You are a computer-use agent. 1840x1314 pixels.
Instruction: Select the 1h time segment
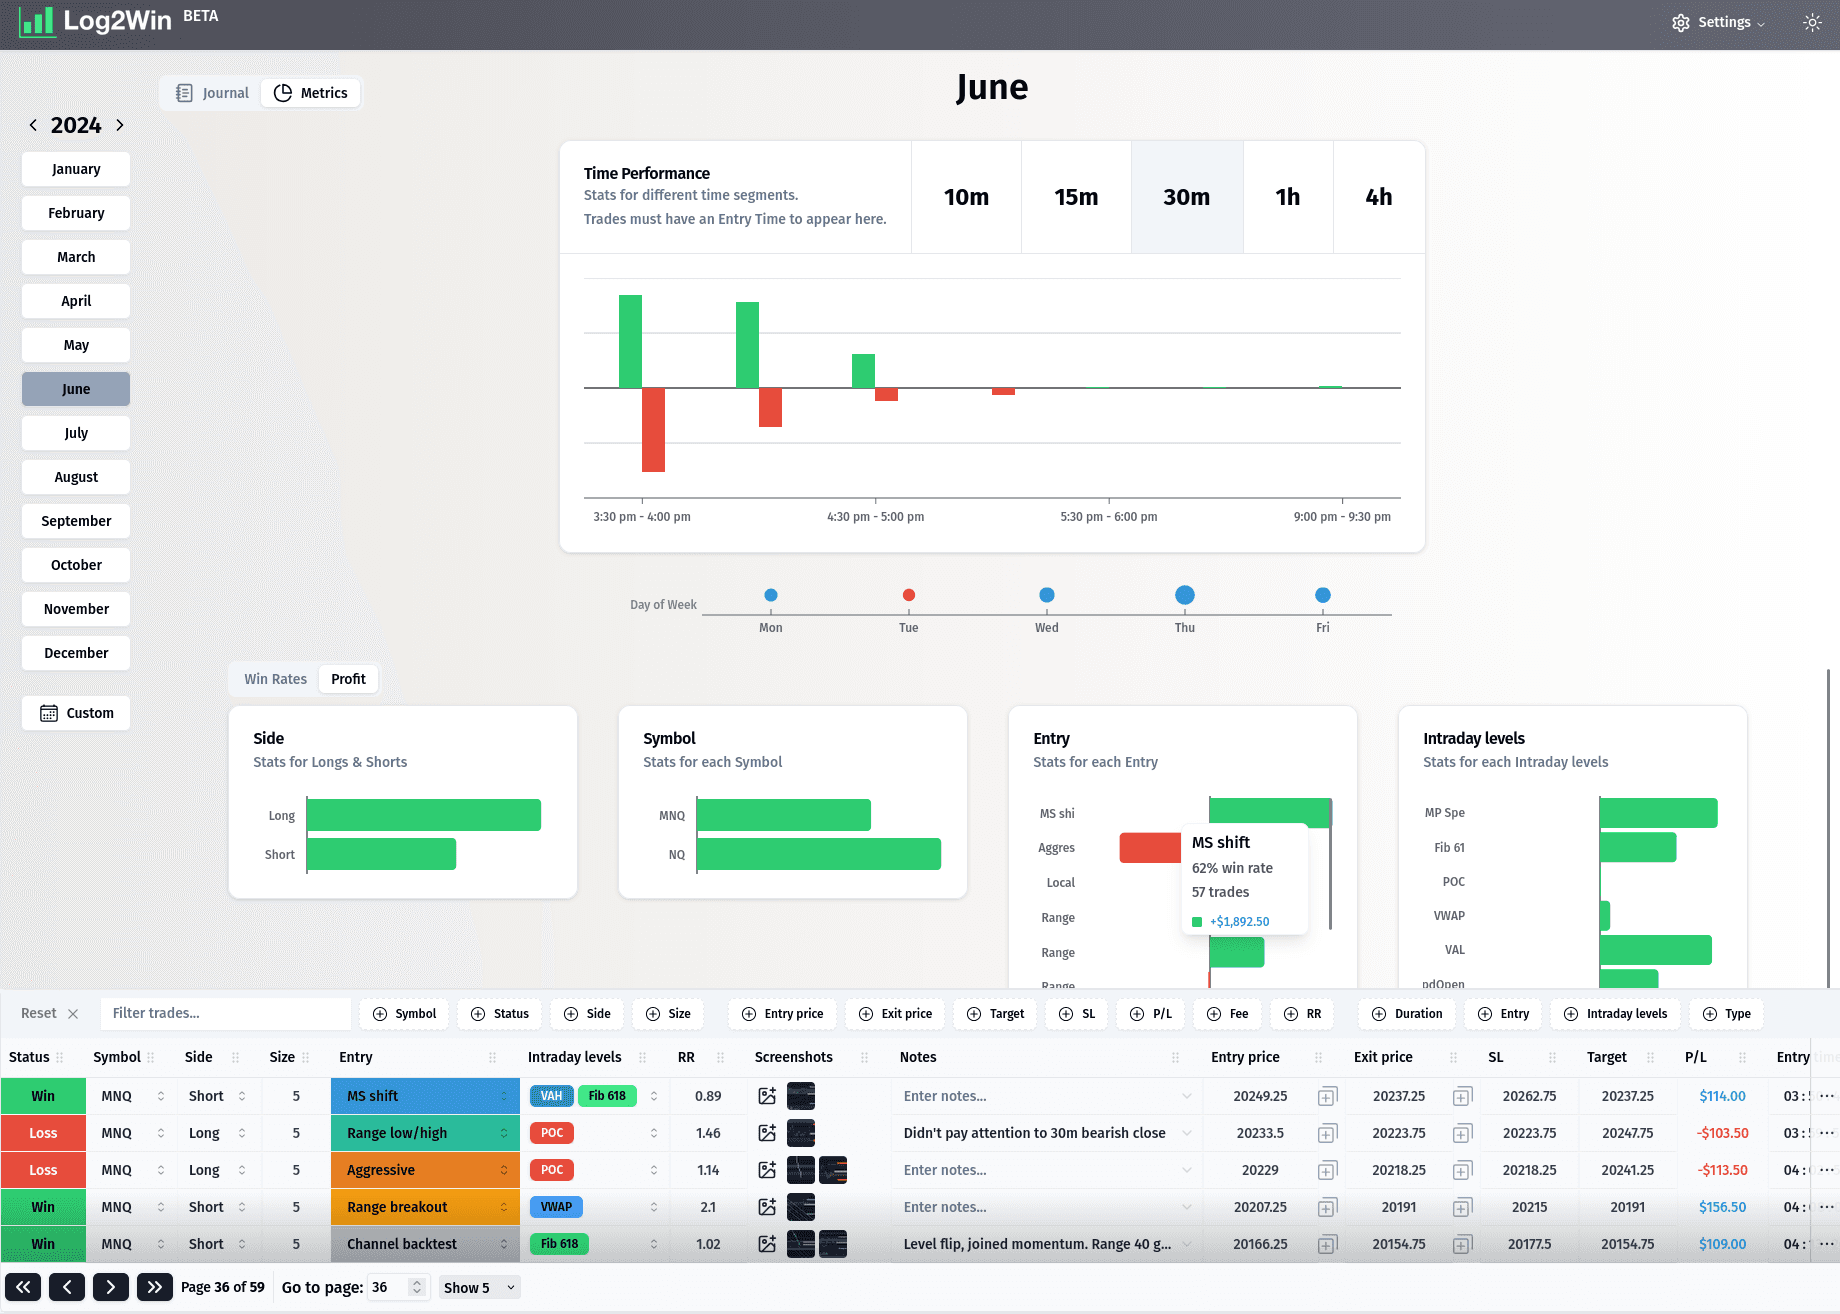click(1288, 197)
